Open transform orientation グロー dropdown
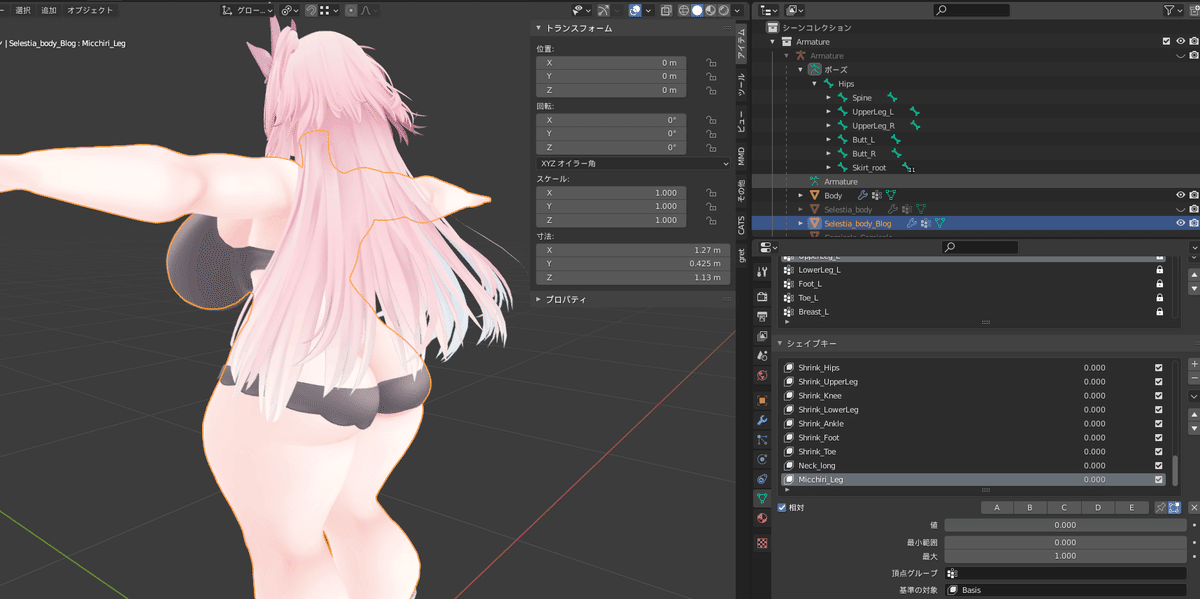 coord(246,10)
